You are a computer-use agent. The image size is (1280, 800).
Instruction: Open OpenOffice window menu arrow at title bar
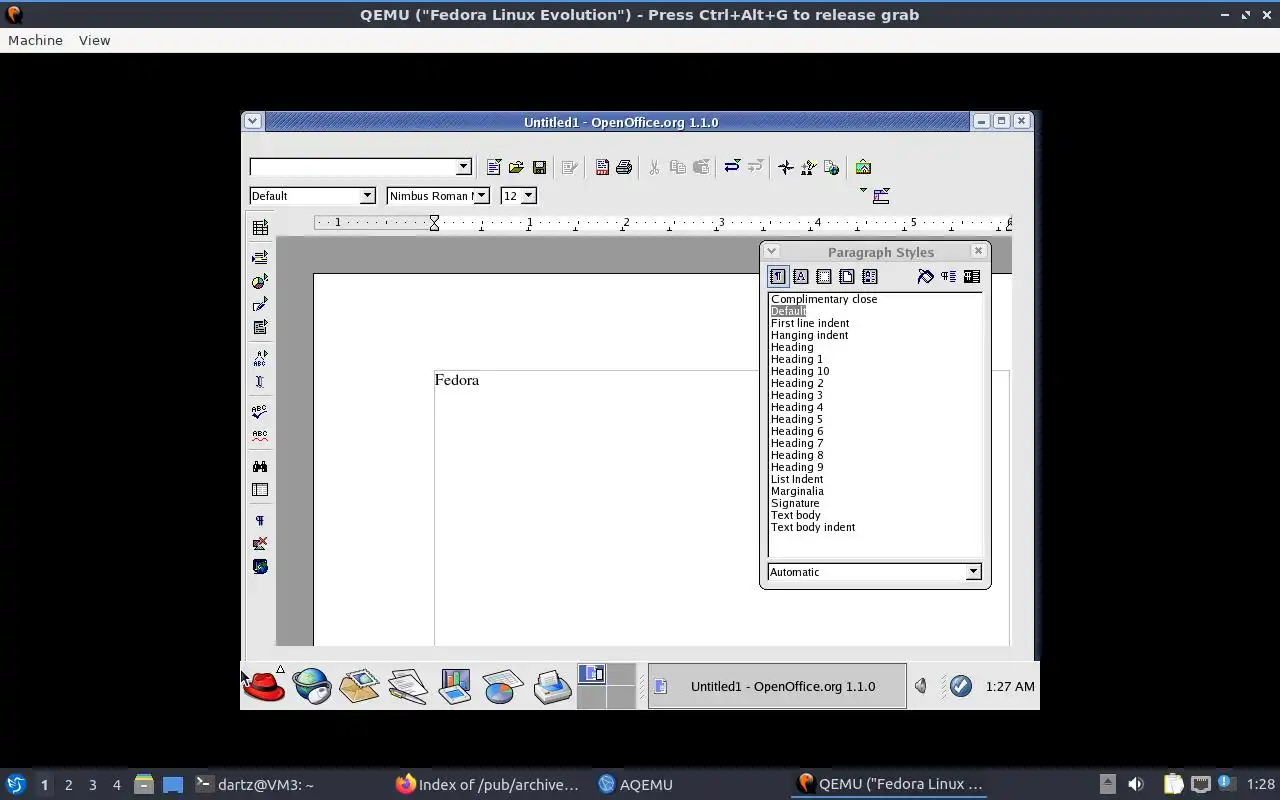point(252,121)
